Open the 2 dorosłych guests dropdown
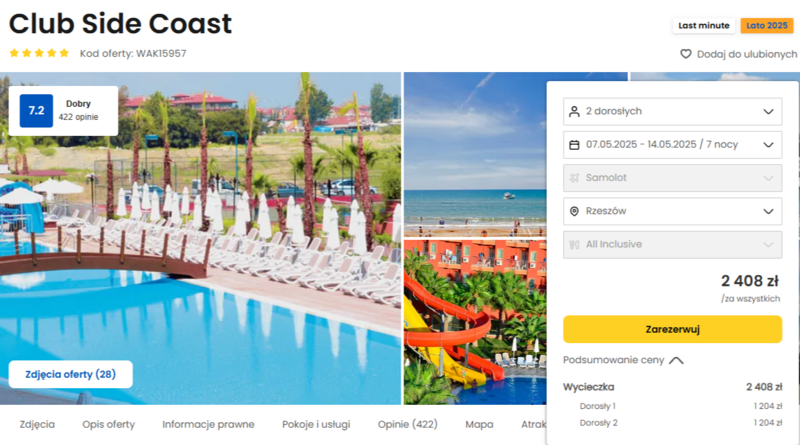 672,111
